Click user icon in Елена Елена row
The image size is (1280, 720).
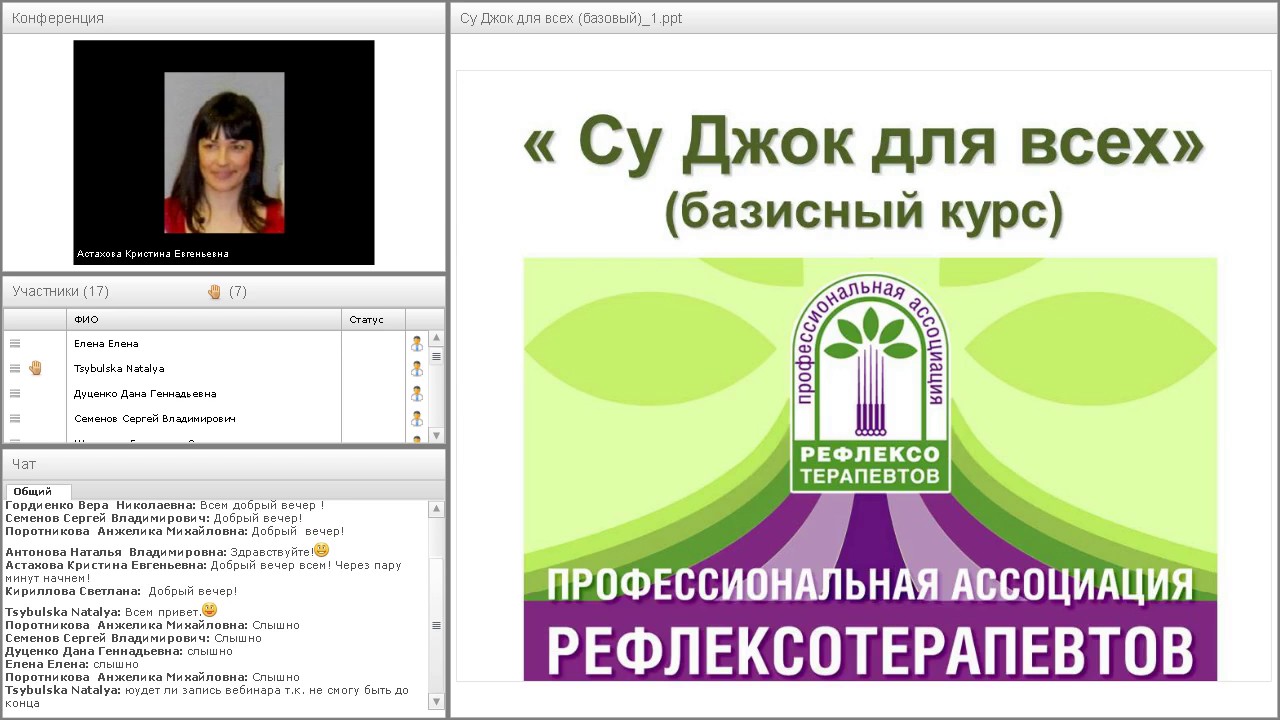click(x=417, y=343)
